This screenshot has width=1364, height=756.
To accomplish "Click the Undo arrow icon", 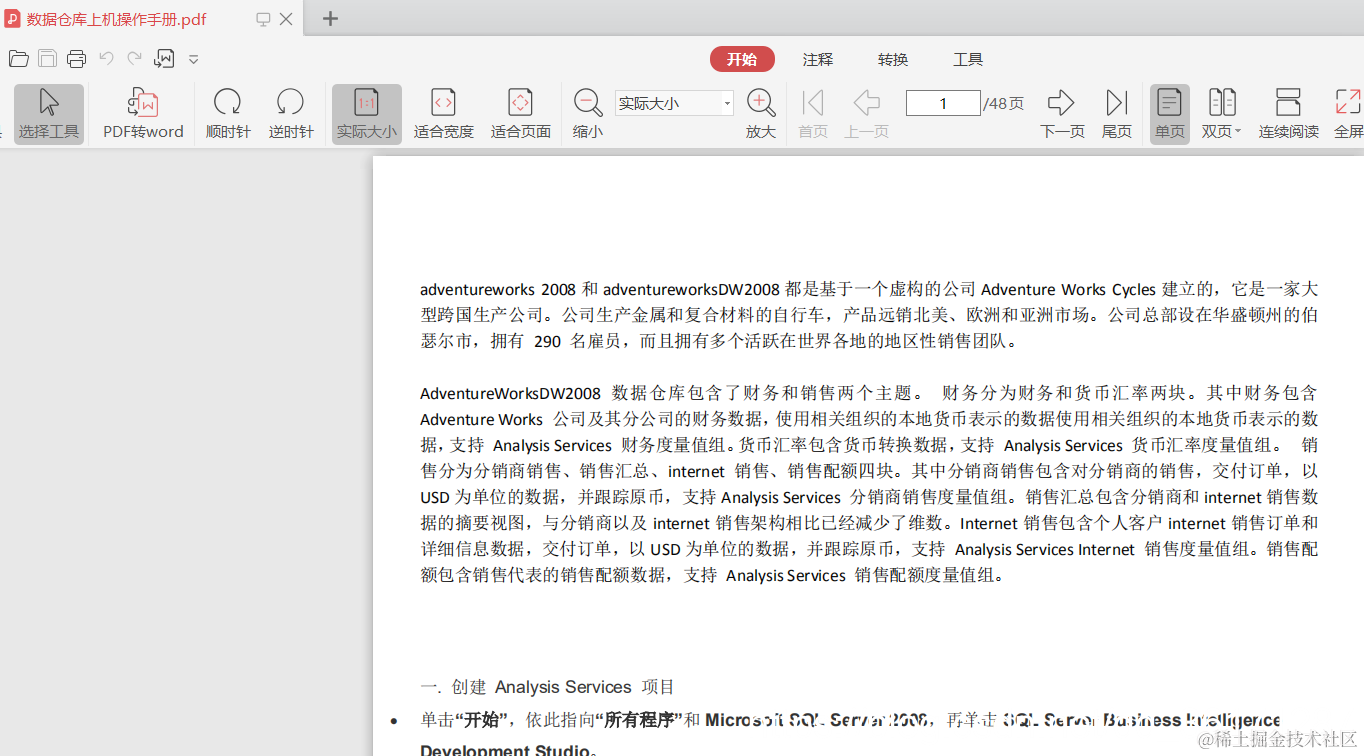I will [x=107, y=59].
